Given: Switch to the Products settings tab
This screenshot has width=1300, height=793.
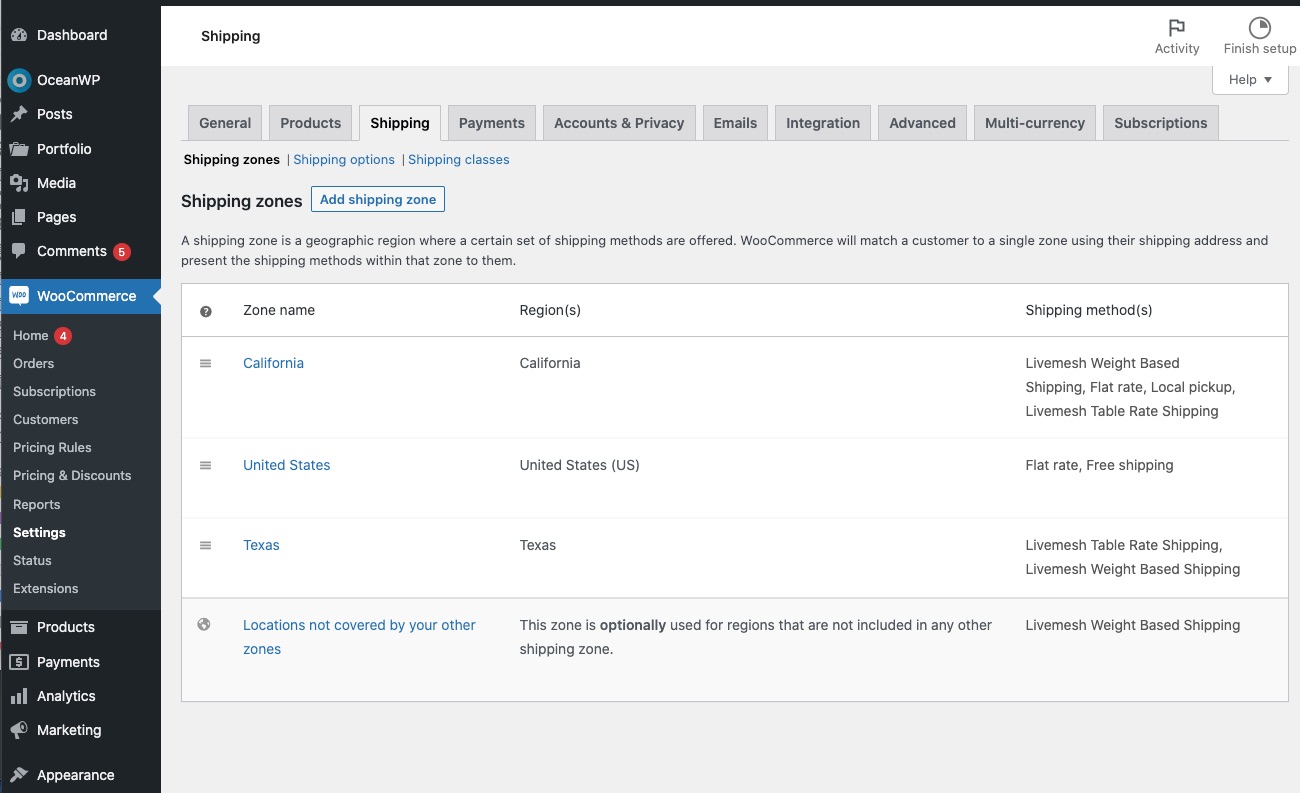Looking at the screenshot, I should click(x=311, y=123).
